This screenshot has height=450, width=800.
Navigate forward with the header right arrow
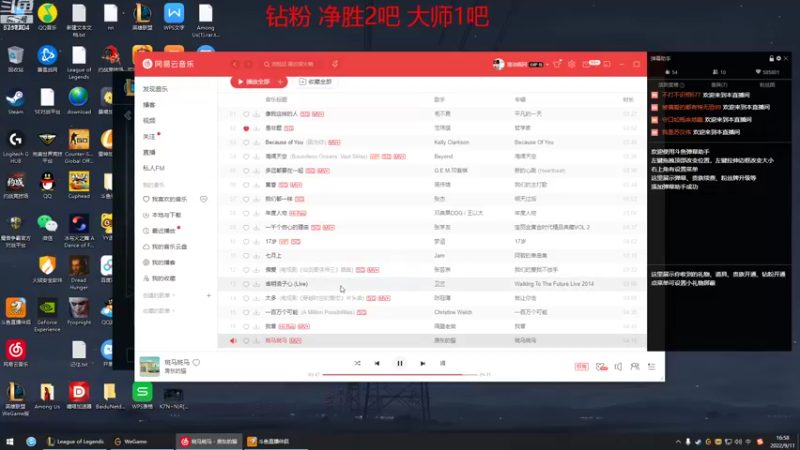[x=248, y=64]
